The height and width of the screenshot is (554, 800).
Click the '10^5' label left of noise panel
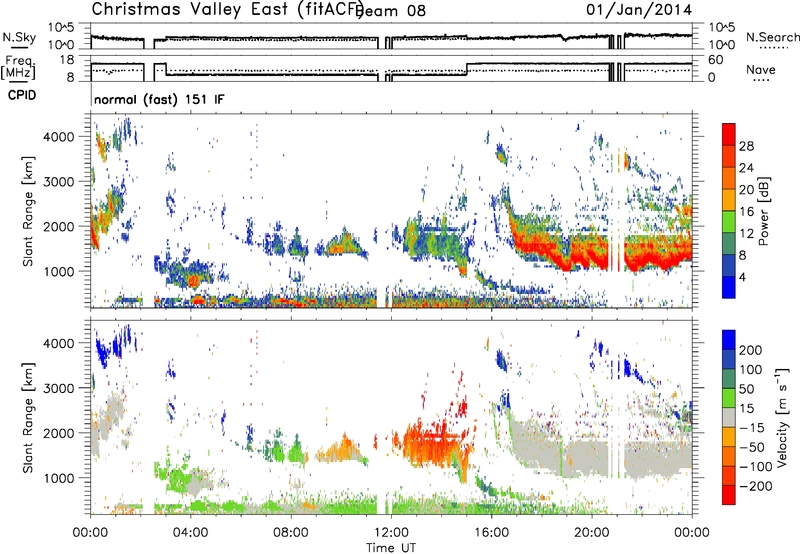pos(61,28)
